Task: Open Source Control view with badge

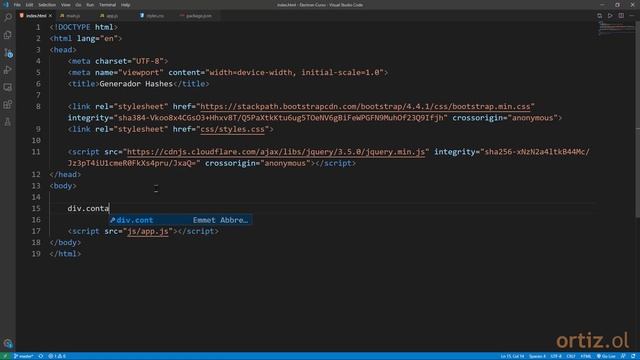Action: point(8,53)
